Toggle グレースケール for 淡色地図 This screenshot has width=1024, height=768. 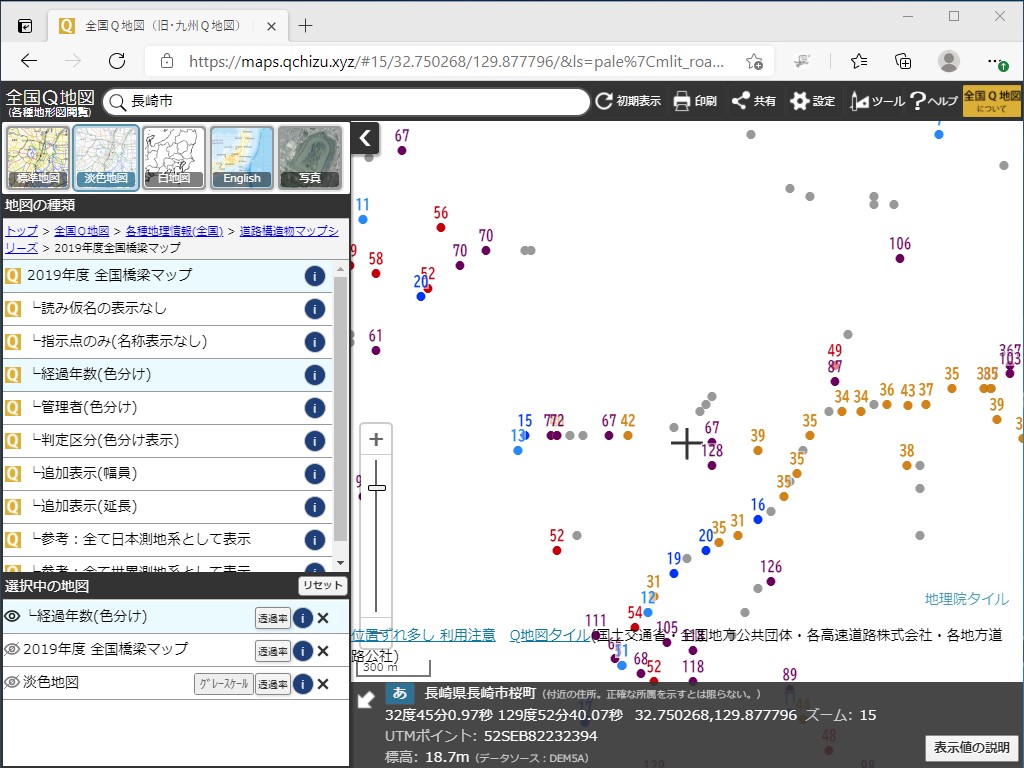click(x=225, y=683)
